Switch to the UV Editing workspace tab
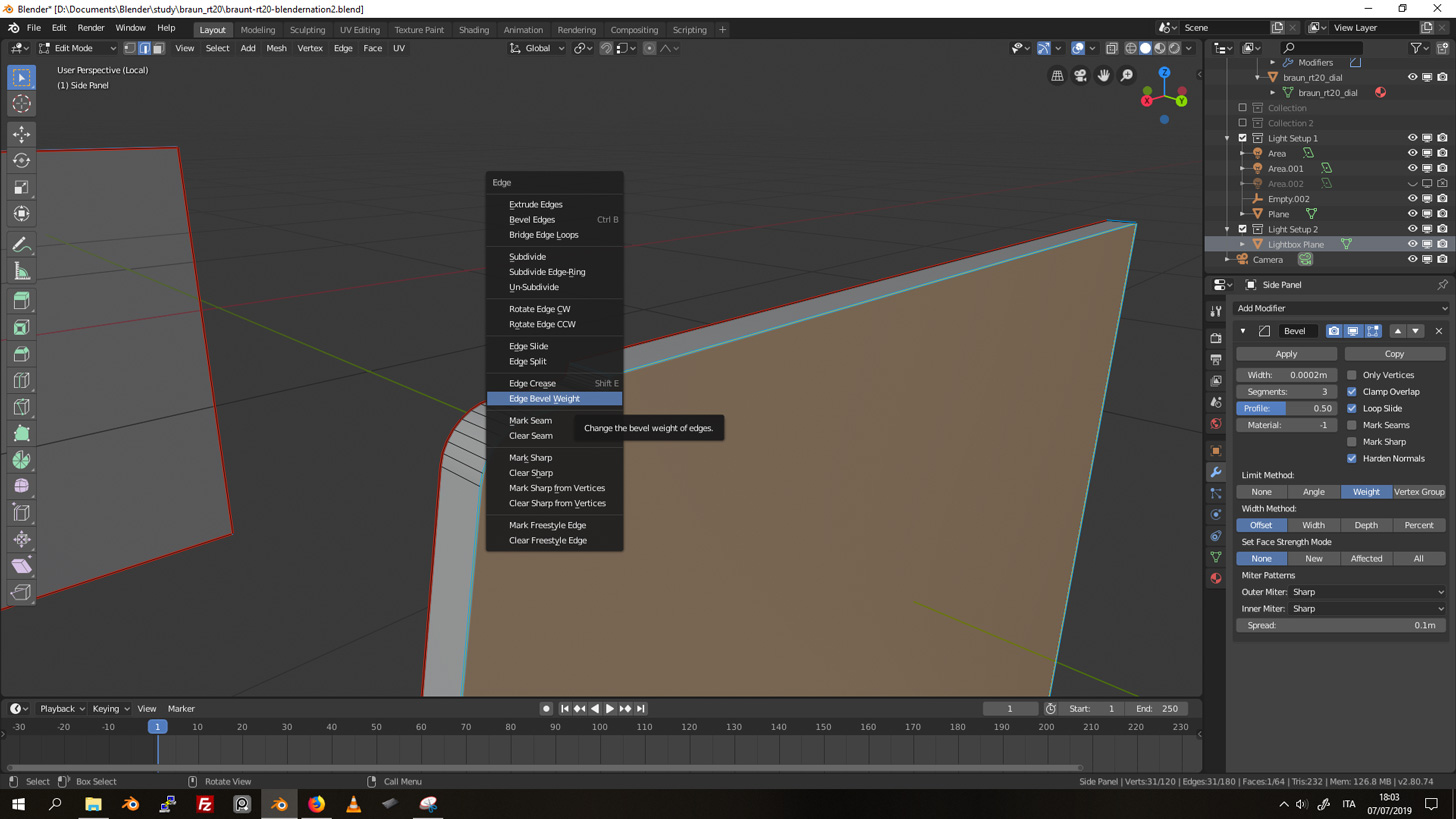This screenshot has width=1456, height=819. pos(360,30)
